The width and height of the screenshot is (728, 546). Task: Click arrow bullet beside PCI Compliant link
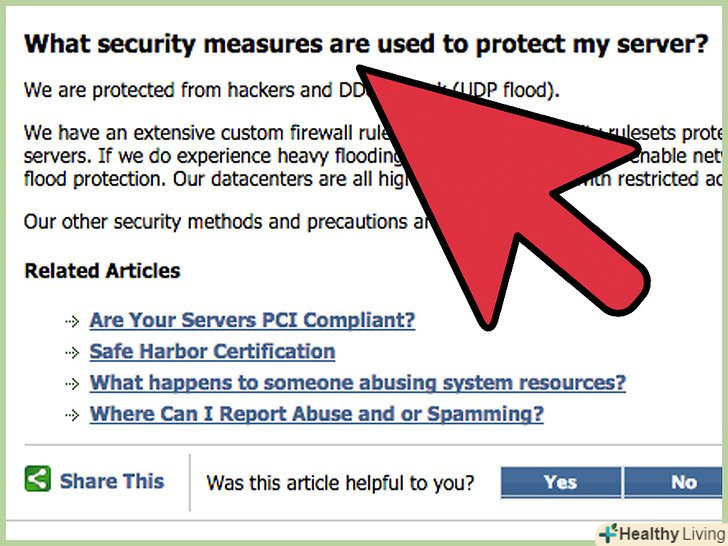[71, 322]
